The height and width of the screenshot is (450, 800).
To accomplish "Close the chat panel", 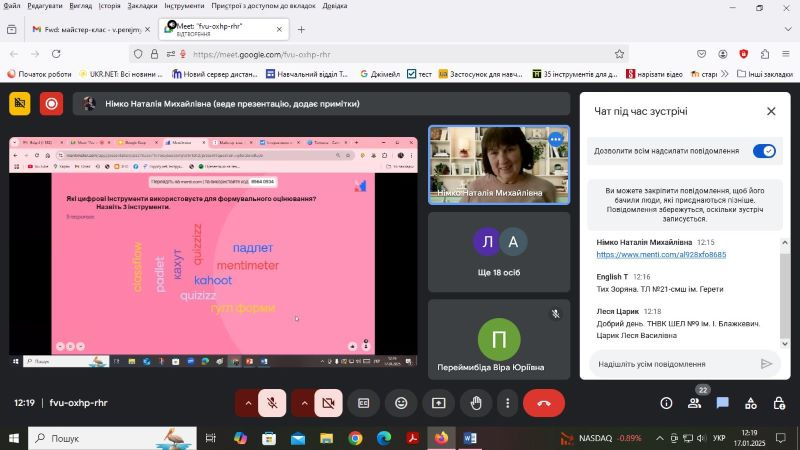I will [x=771, y=111].
